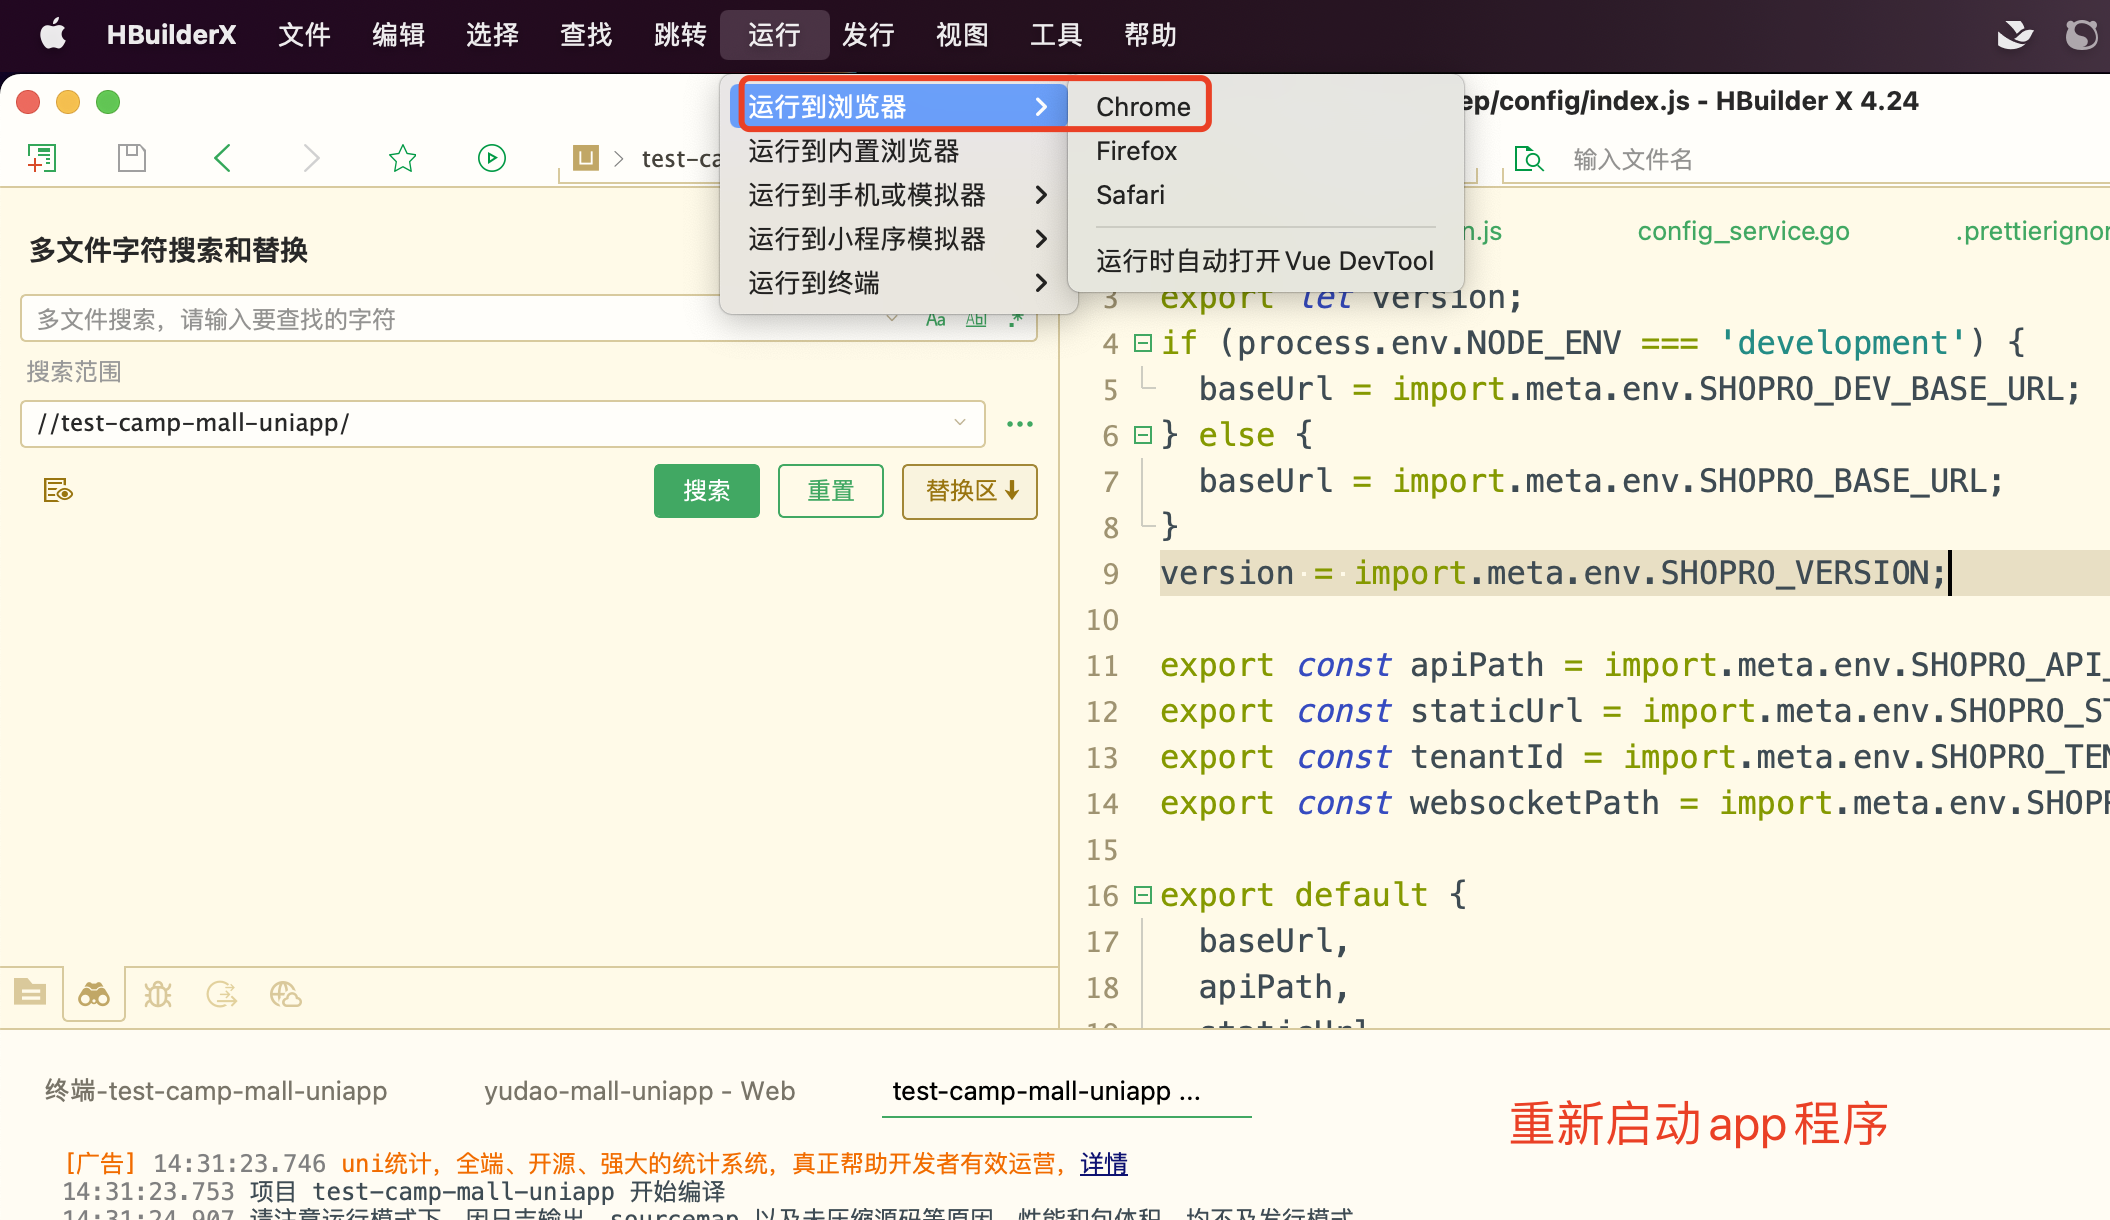Collapse the code fold at line 6
Image resolution: width=2110 pixels, height=1220 pixels.
pyautogui.click(x=1143, y=435)
